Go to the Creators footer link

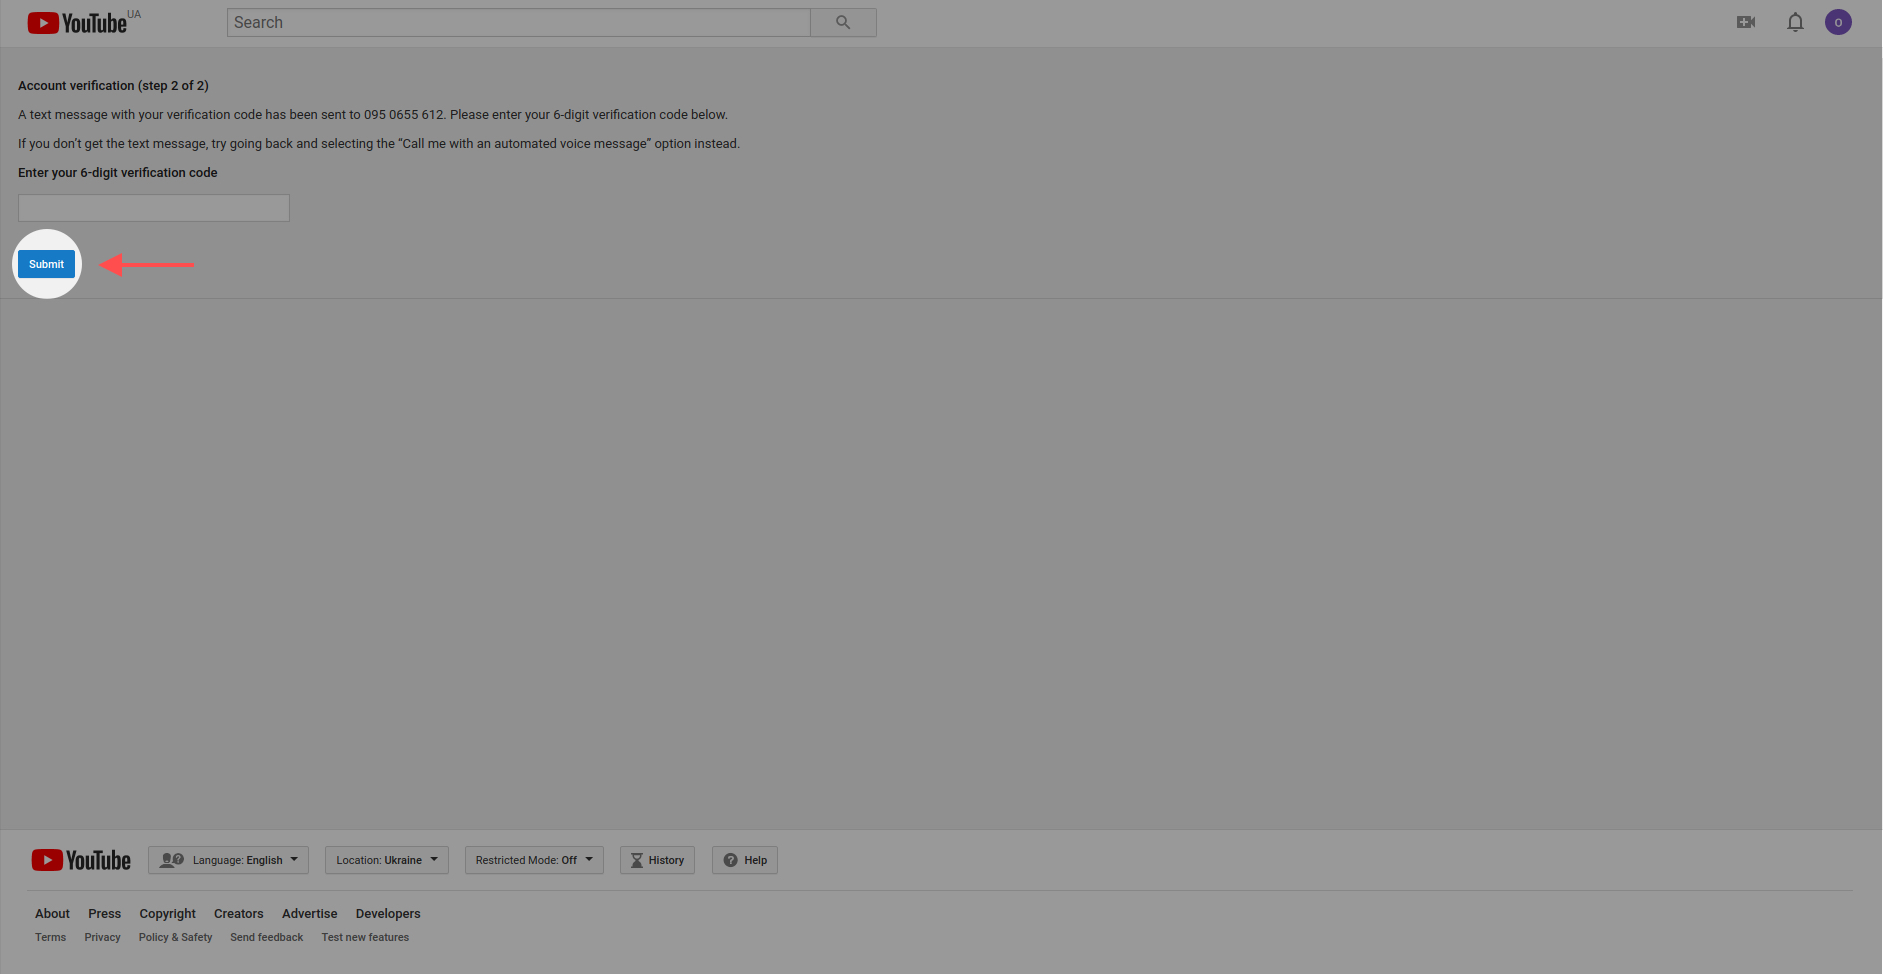click(238, 914)
